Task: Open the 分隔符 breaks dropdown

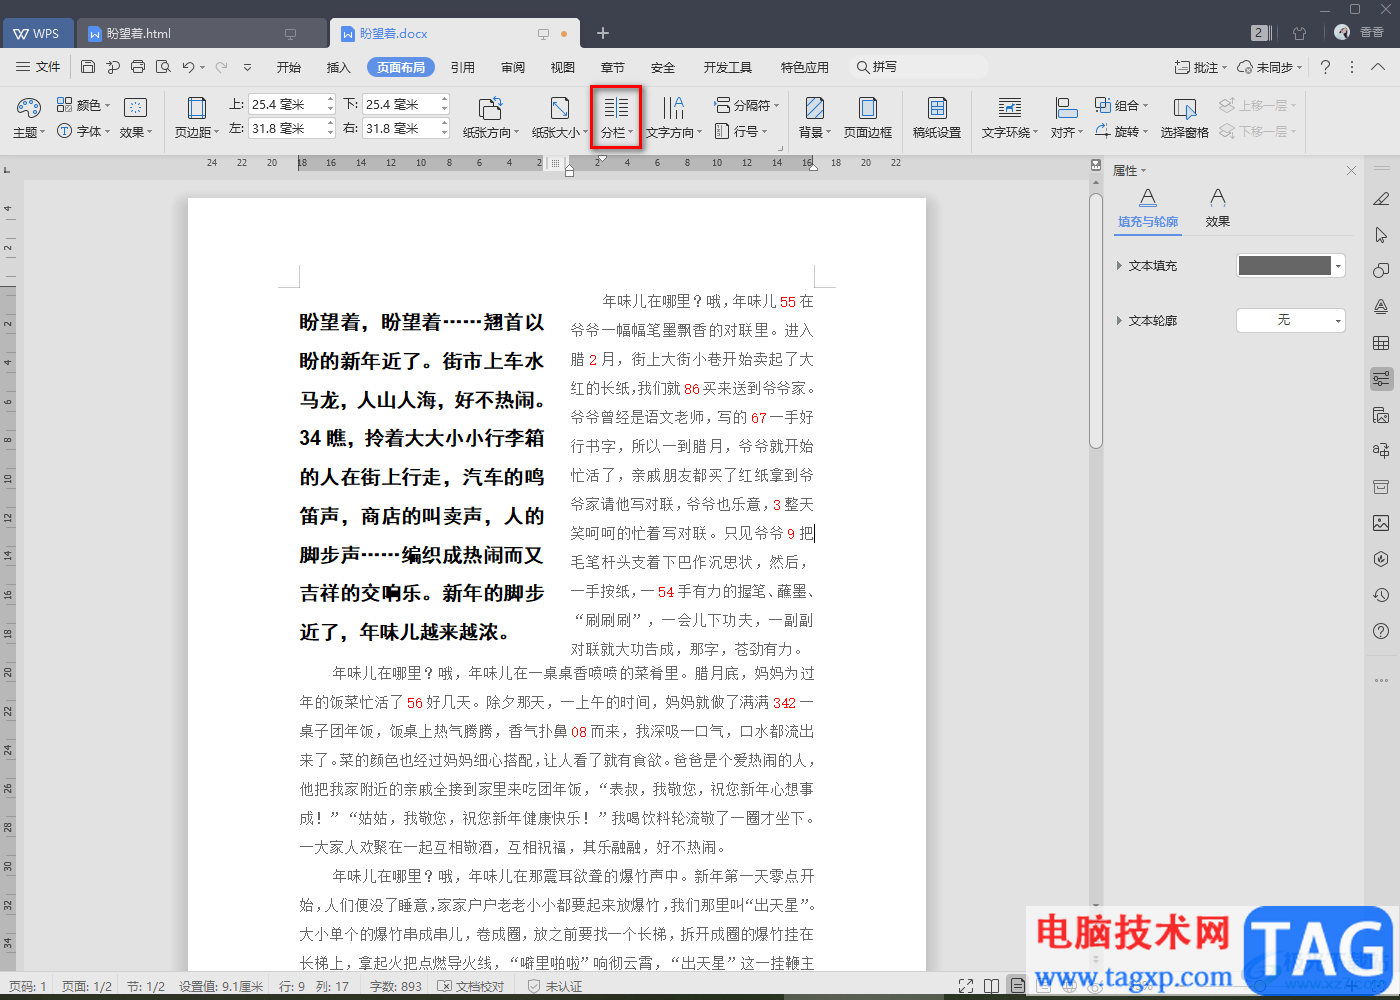Action: [x=746, y=105]
